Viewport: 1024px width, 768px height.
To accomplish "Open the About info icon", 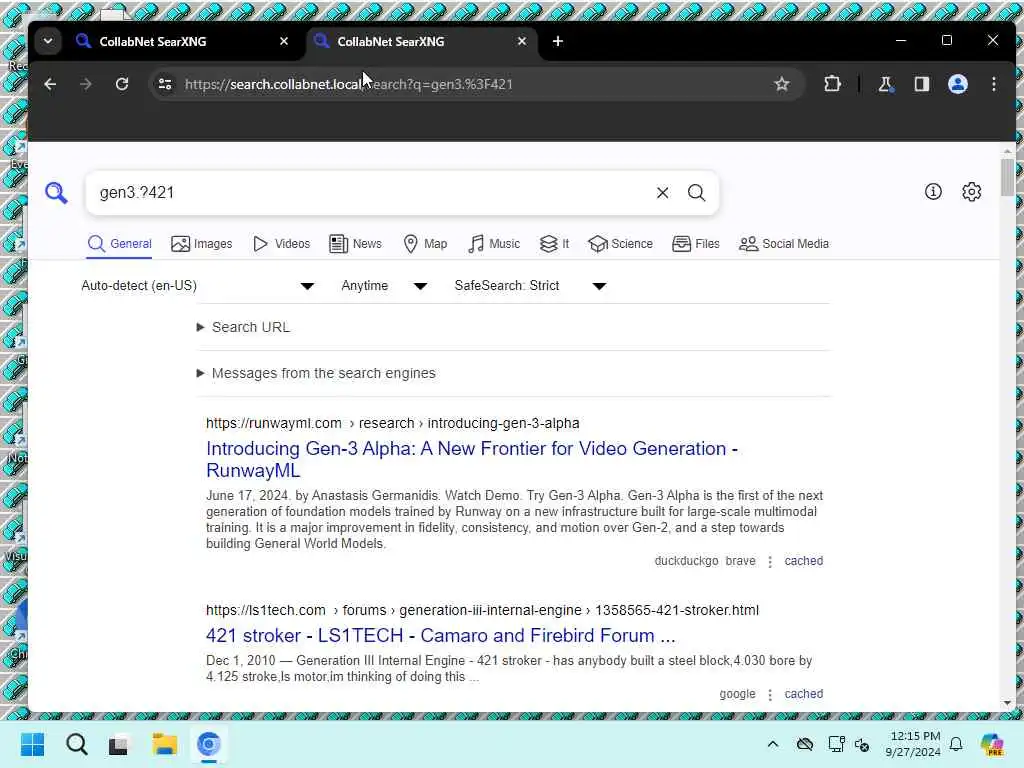I will (x=933, y=191).
